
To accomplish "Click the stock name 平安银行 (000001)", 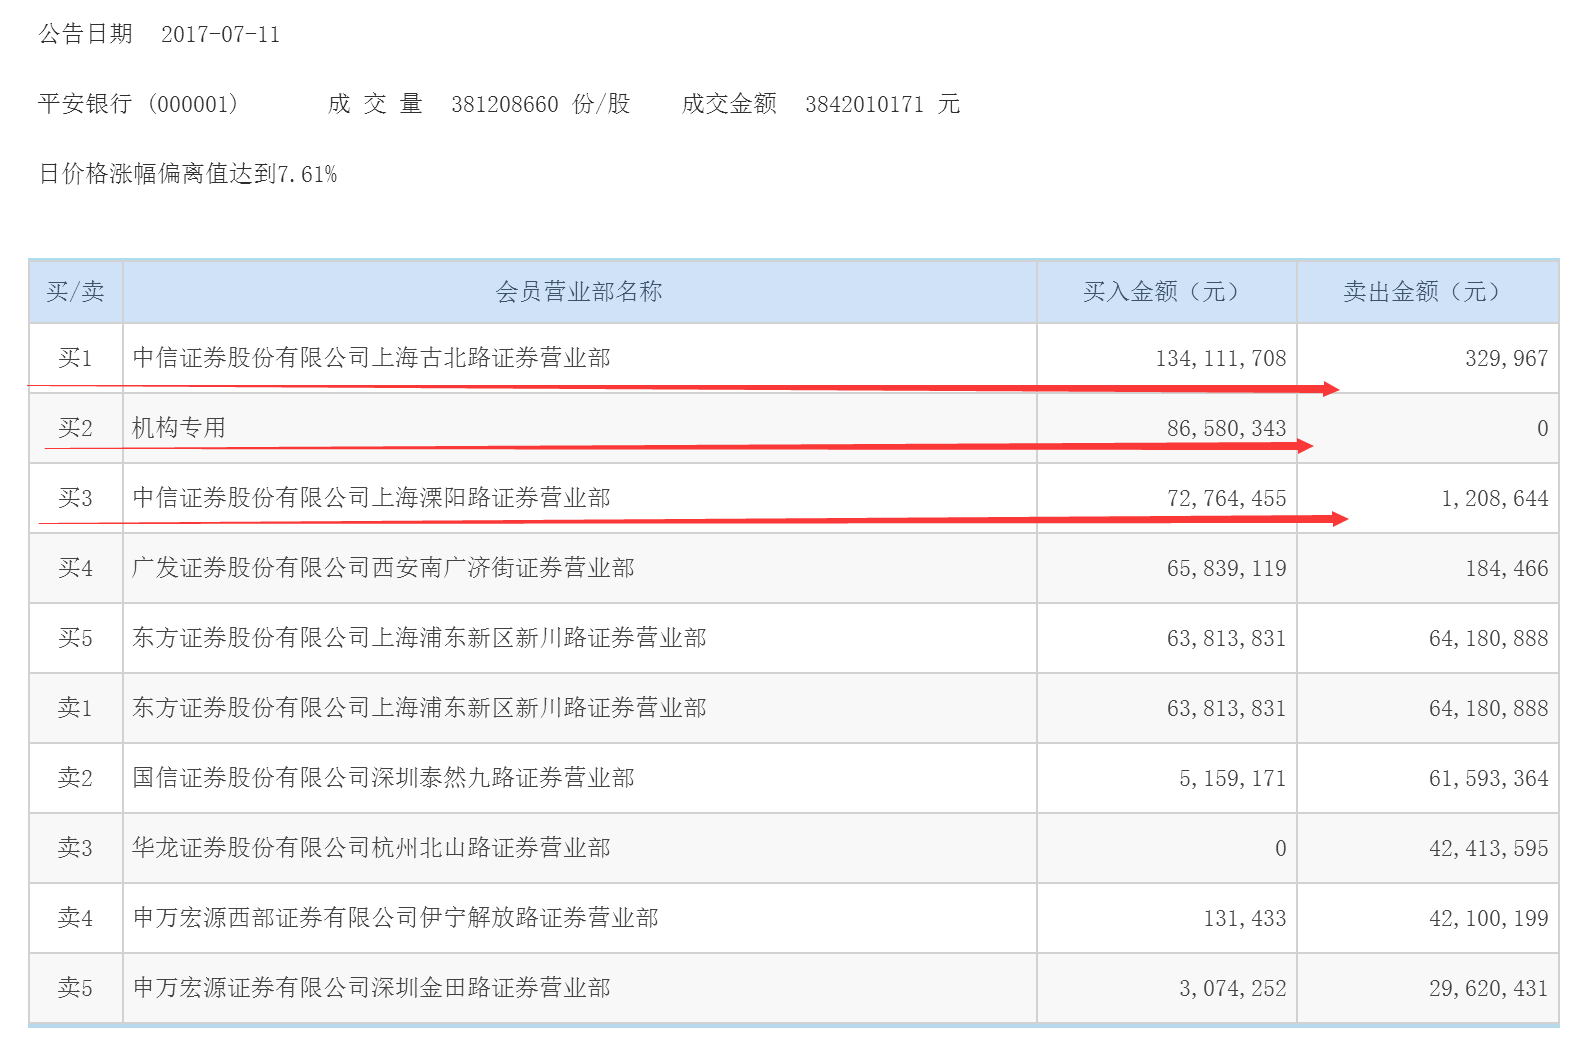I will 138,104.
